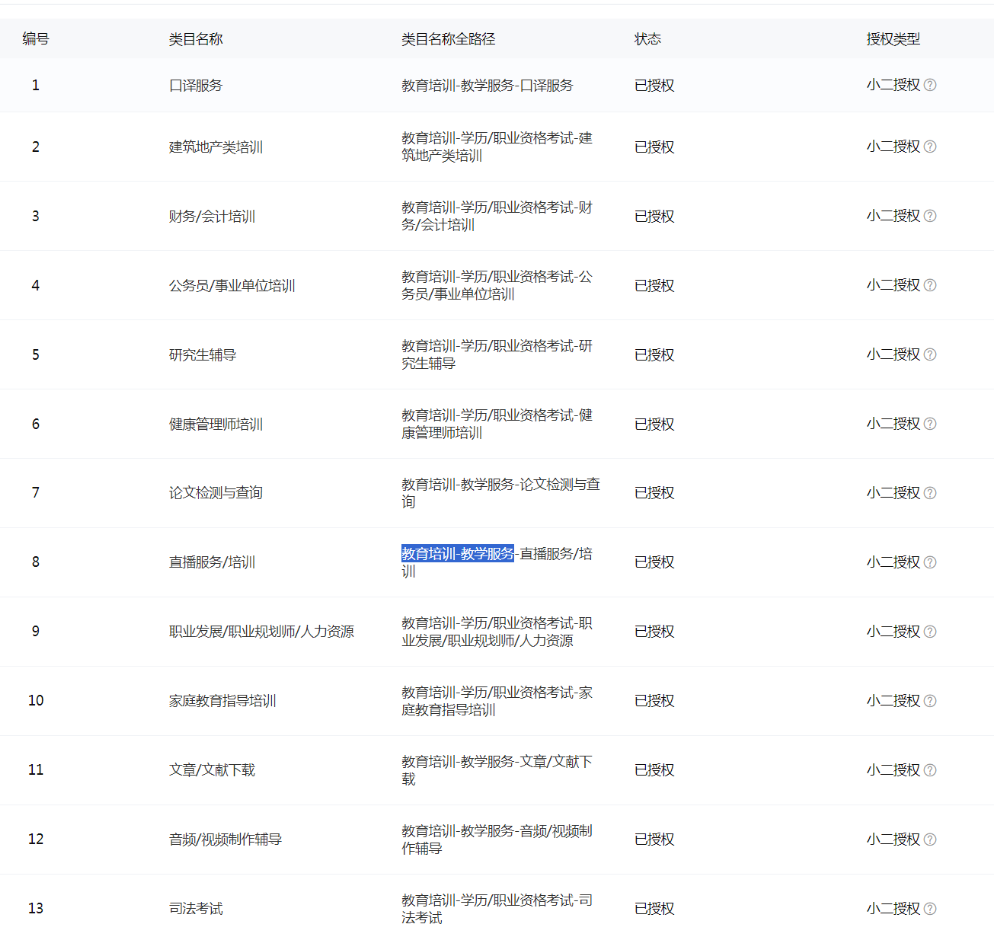
Task: Click help icon in 建筑地产类培训 row
Action: tap(930, 147)
